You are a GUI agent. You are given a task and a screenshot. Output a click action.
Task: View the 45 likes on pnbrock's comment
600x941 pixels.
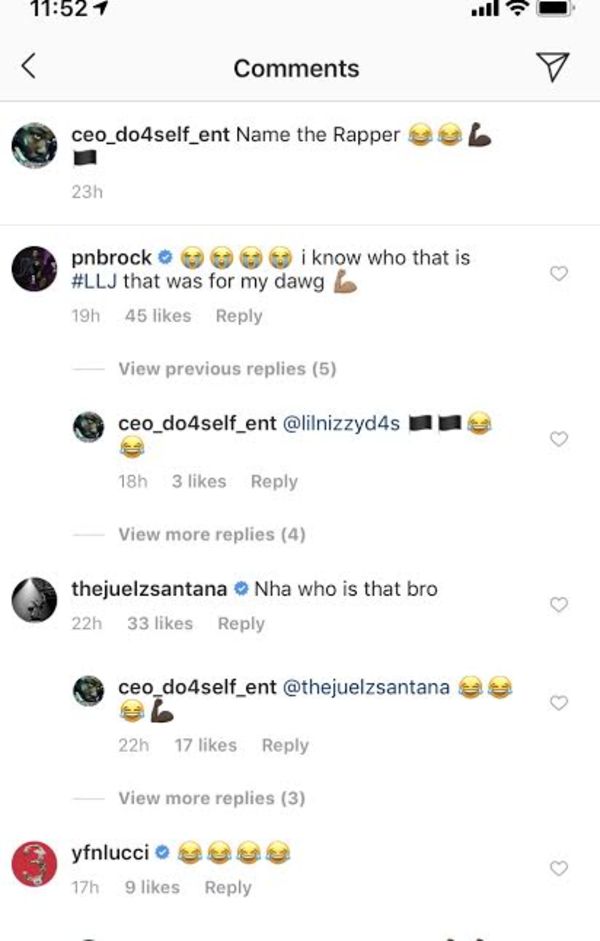click(158, 316)
